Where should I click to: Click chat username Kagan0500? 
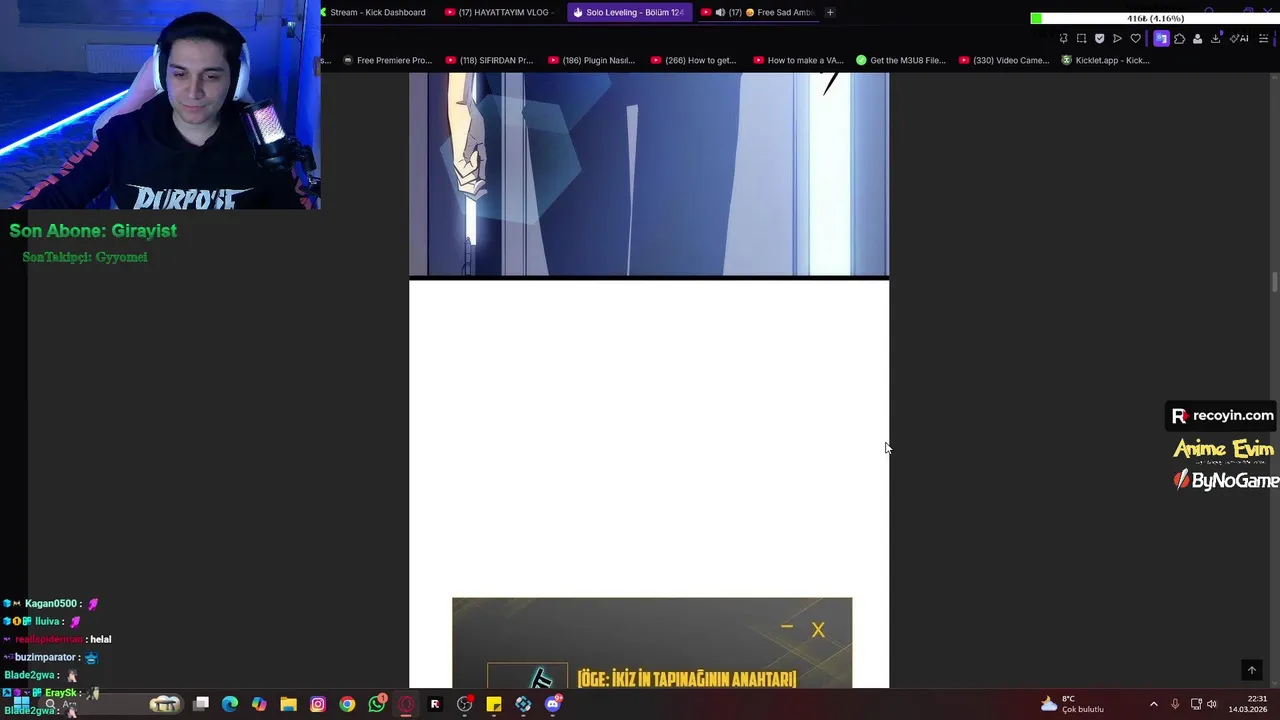[51, 603]
